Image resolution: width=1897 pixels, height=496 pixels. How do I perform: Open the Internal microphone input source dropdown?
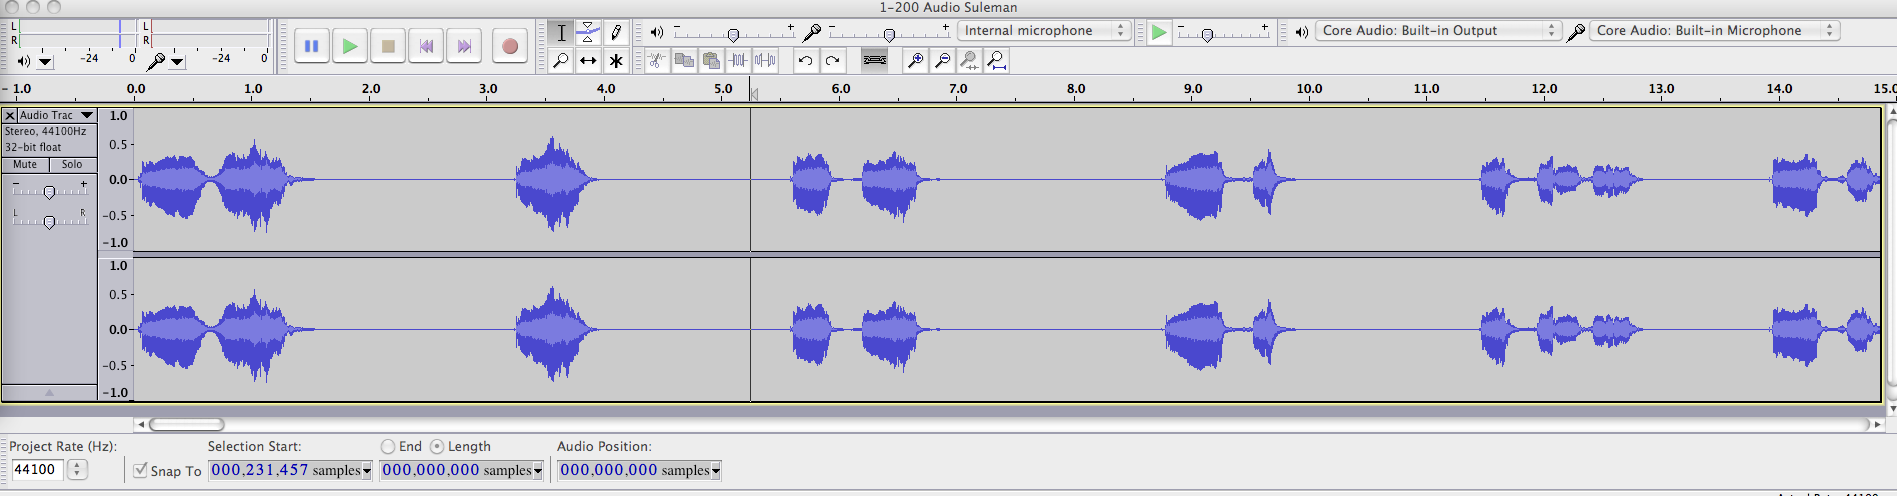coord(1044,31)
